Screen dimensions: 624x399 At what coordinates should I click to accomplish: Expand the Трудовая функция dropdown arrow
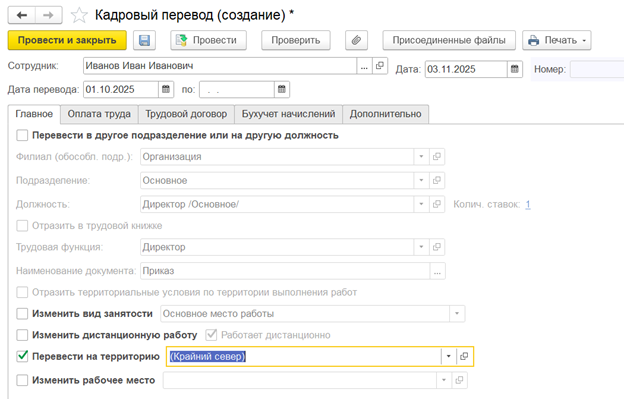421,247
